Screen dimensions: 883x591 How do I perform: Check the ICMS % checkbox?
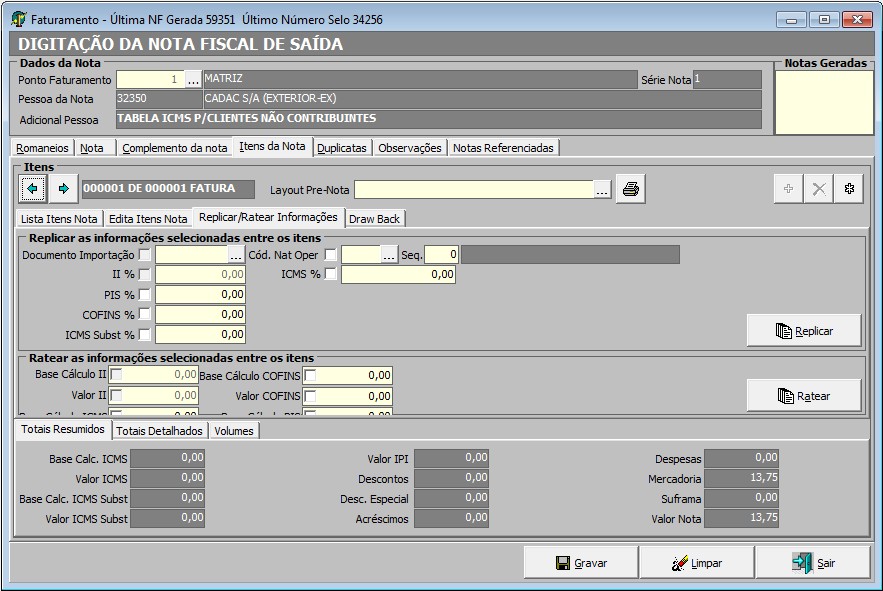[331, 274]
